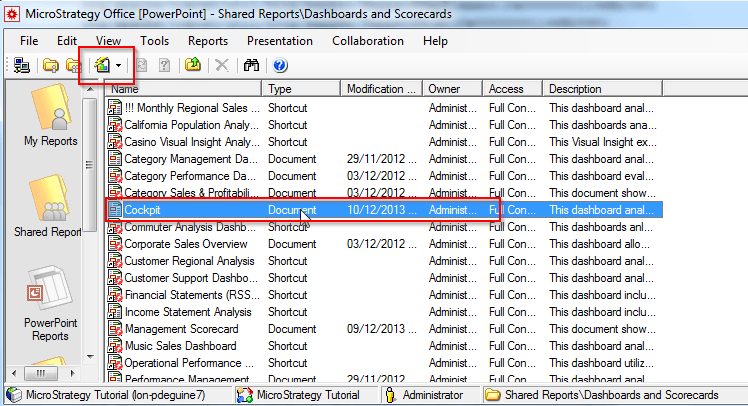The width and height of the screenshot is (748, 406).
Task: Open the Edit menu
Action: pos(67,41)
